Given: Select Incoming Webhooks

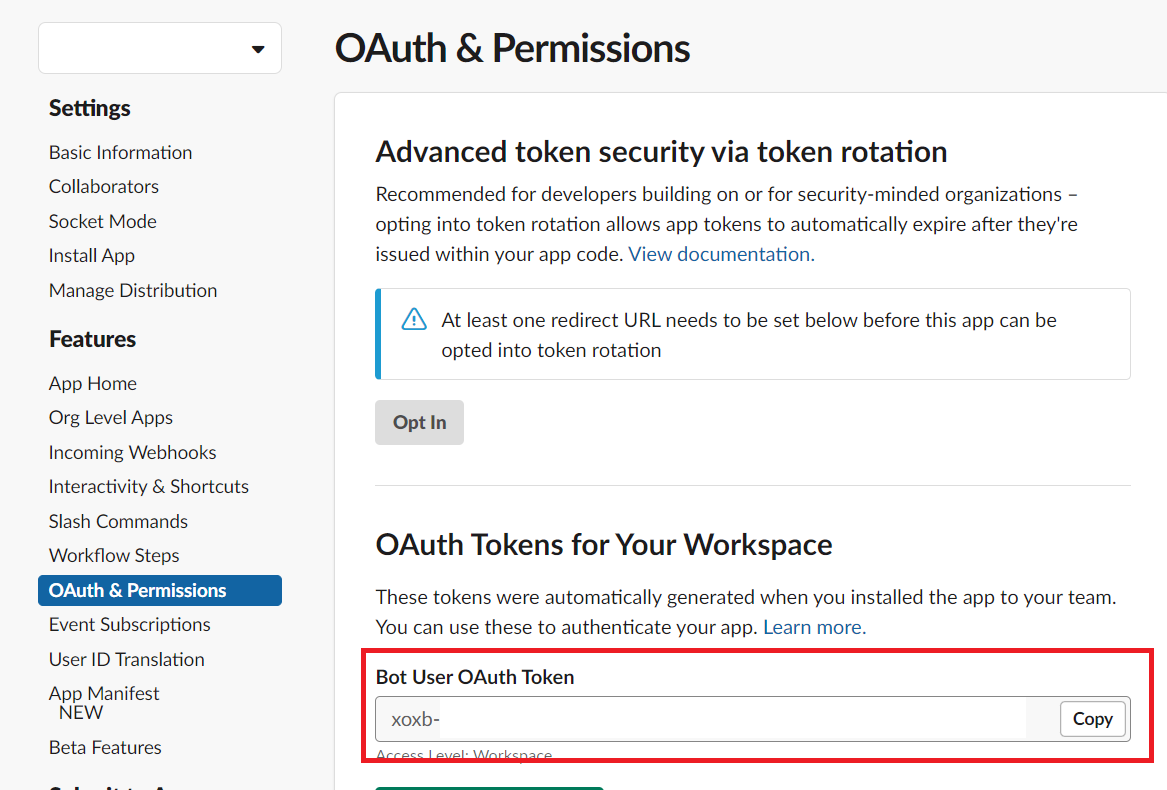Looking at the screenshot, I should coord(132,453).
